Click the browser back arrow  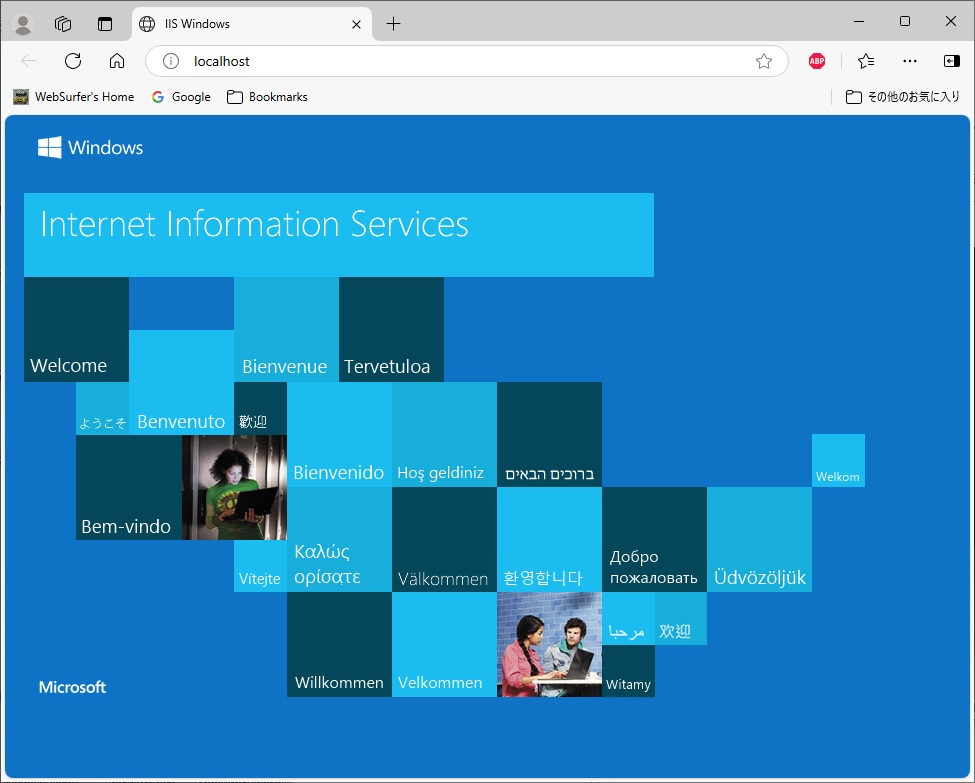(29, 61)
